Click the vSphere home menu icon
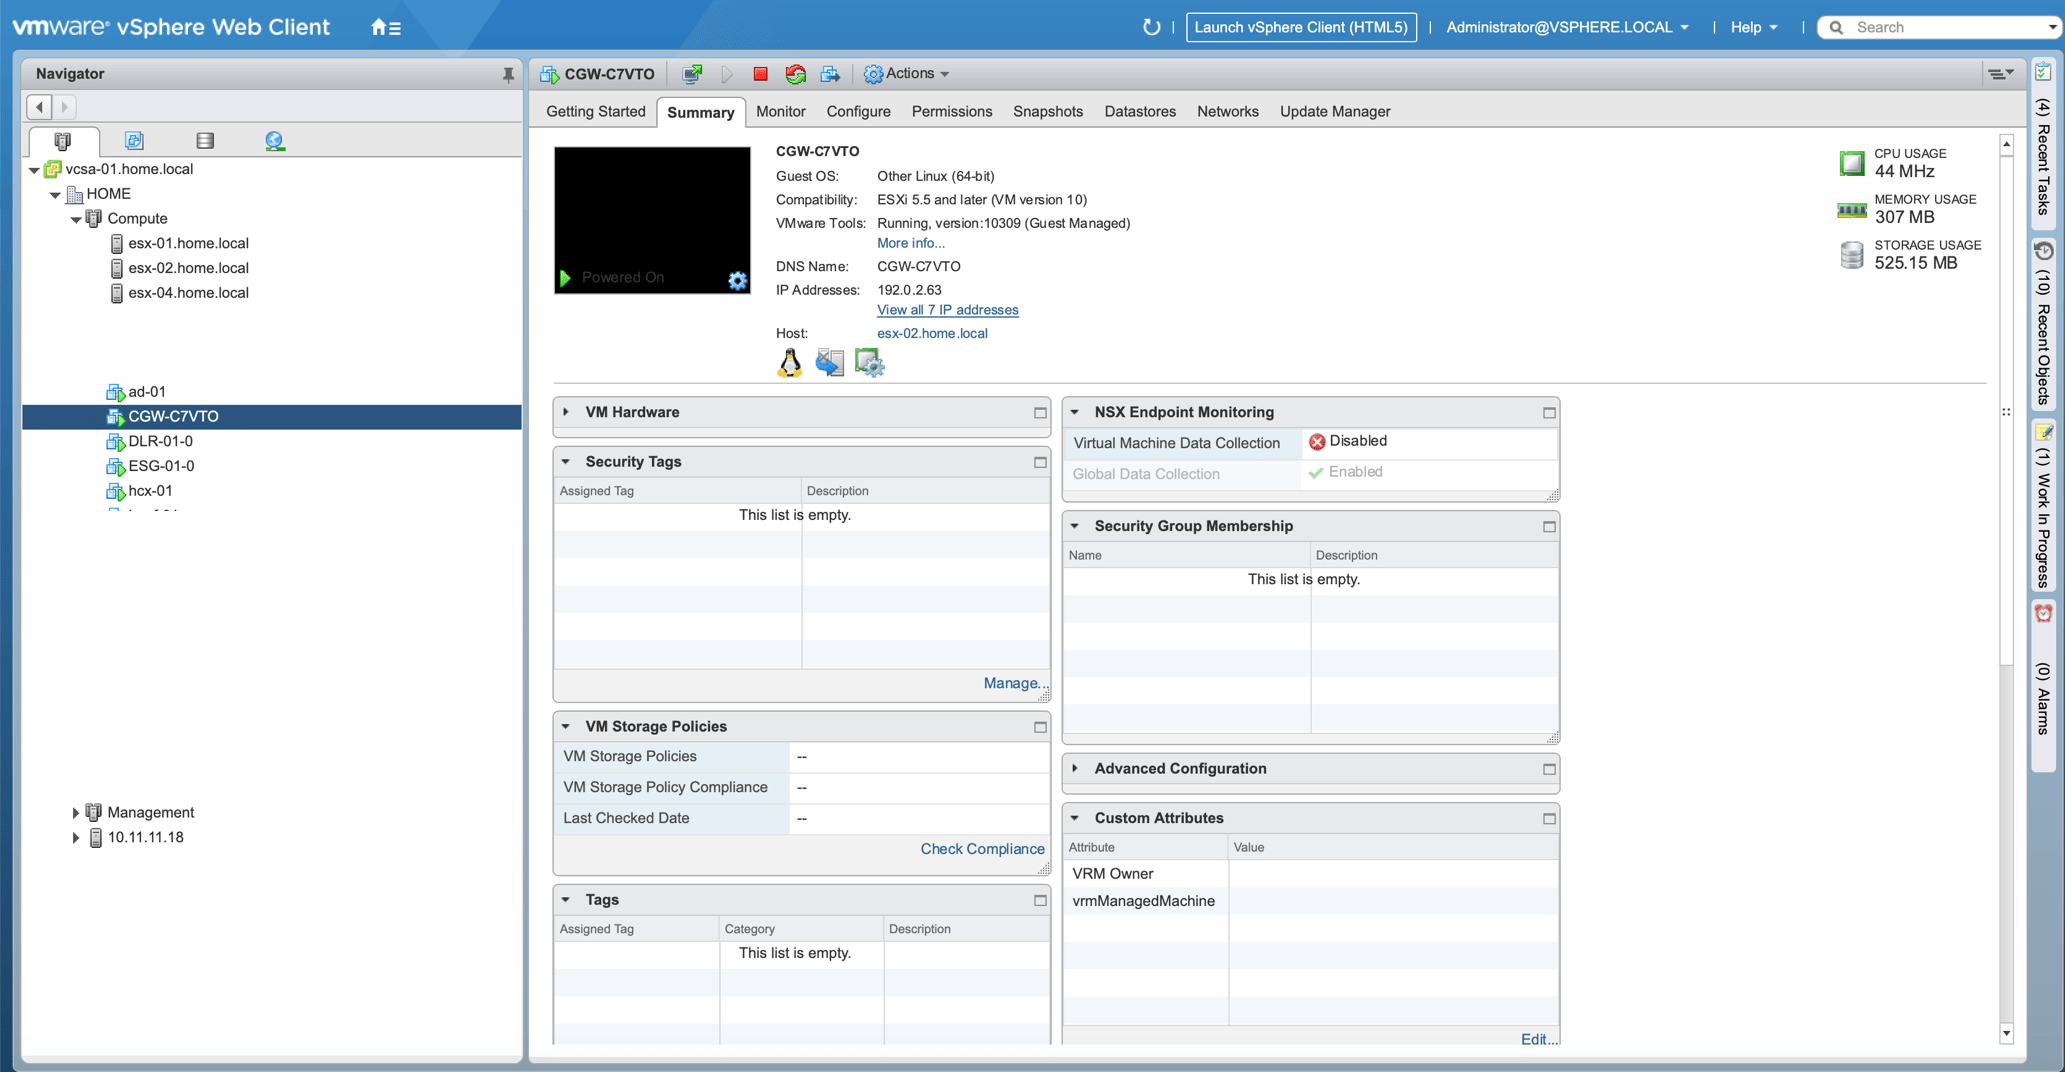Screen dimensions: 2065x1072 (385, 28)
